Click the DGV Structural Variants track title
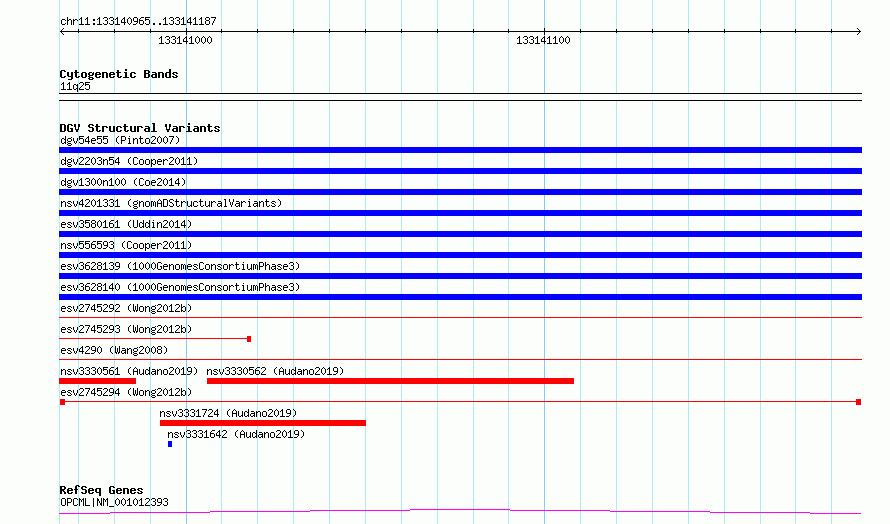 click(x=140, y=128)
